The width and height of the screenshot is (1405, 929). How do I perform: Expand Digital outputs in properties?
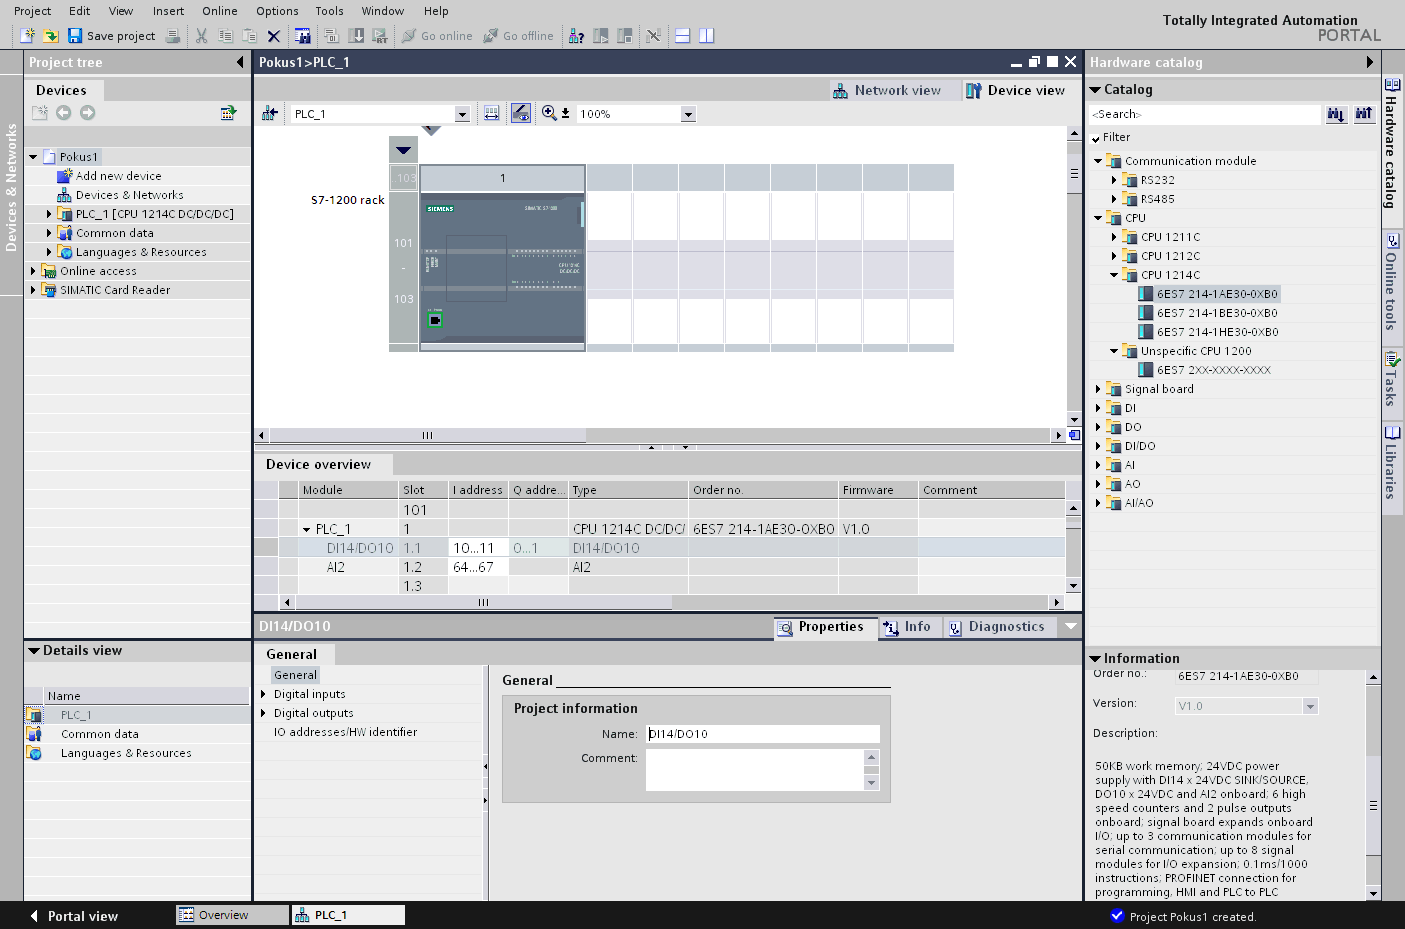pyautogui.click(x=264, y=713)
